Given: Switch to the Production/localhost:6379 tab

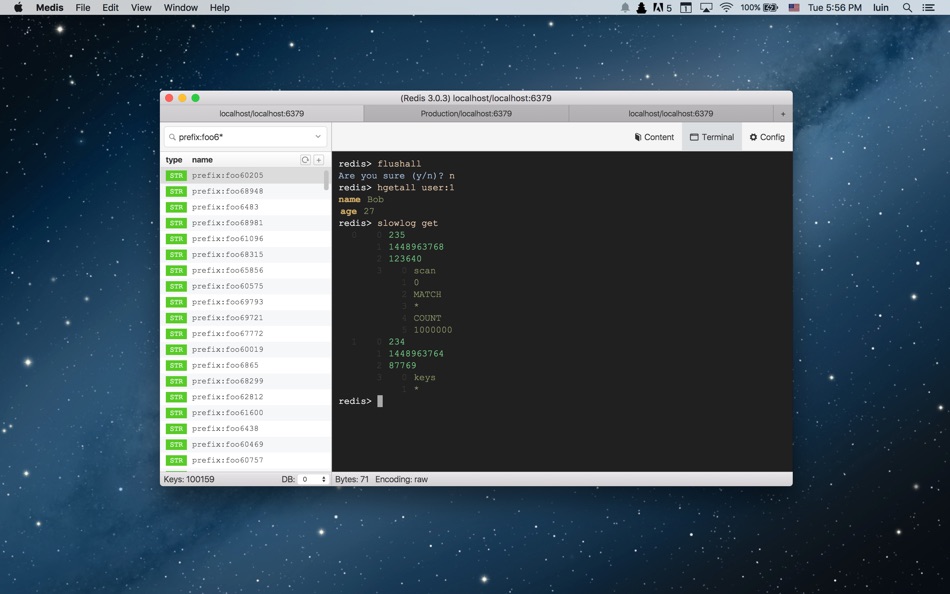Looking at the screenshot, I should [466, 113].
